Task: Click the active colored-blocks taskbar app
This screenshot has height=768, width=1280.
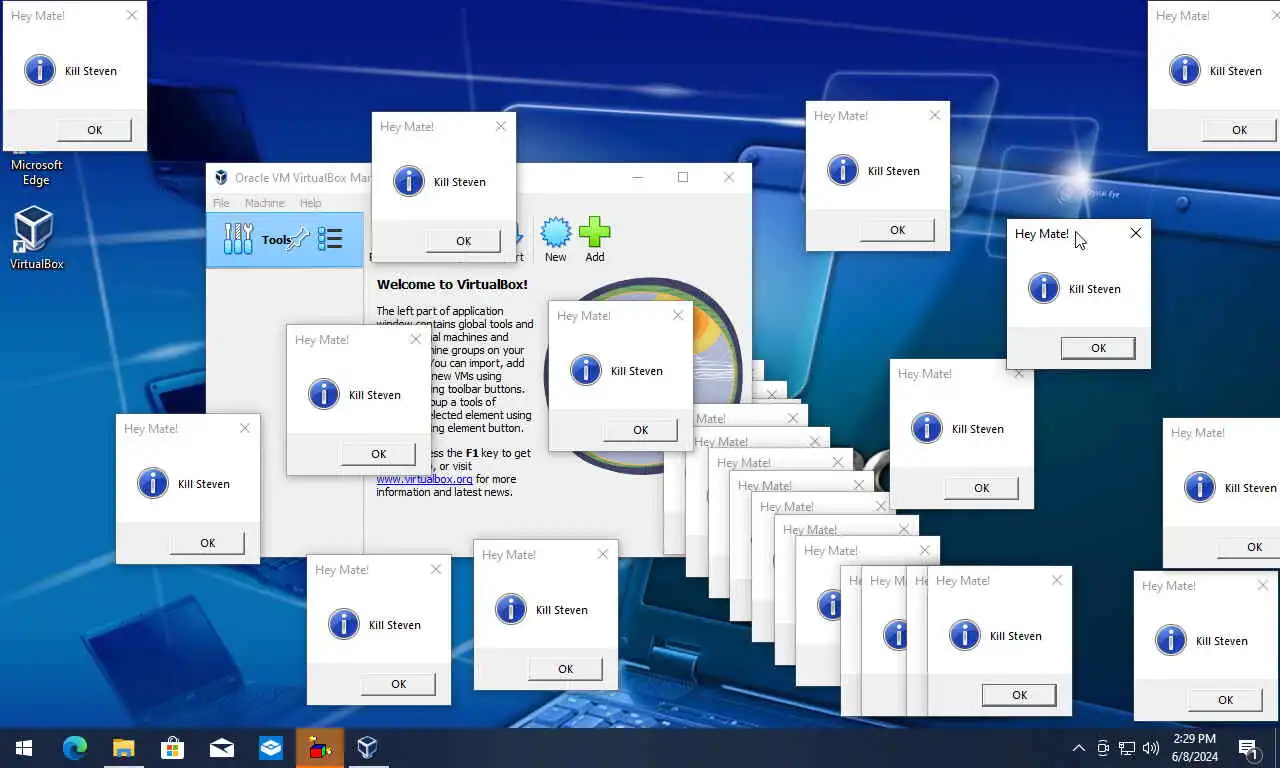Action: tap(319, 747)
